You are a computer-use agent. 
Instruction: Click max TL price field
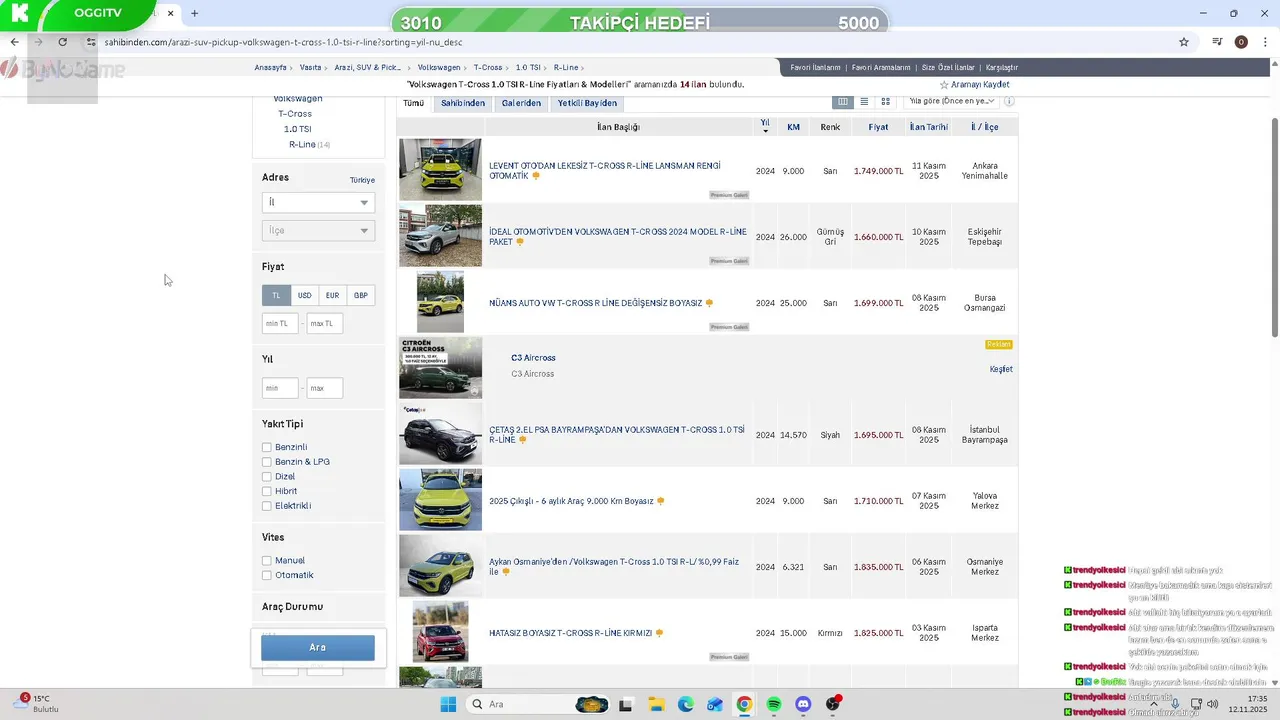coord(325,323)
